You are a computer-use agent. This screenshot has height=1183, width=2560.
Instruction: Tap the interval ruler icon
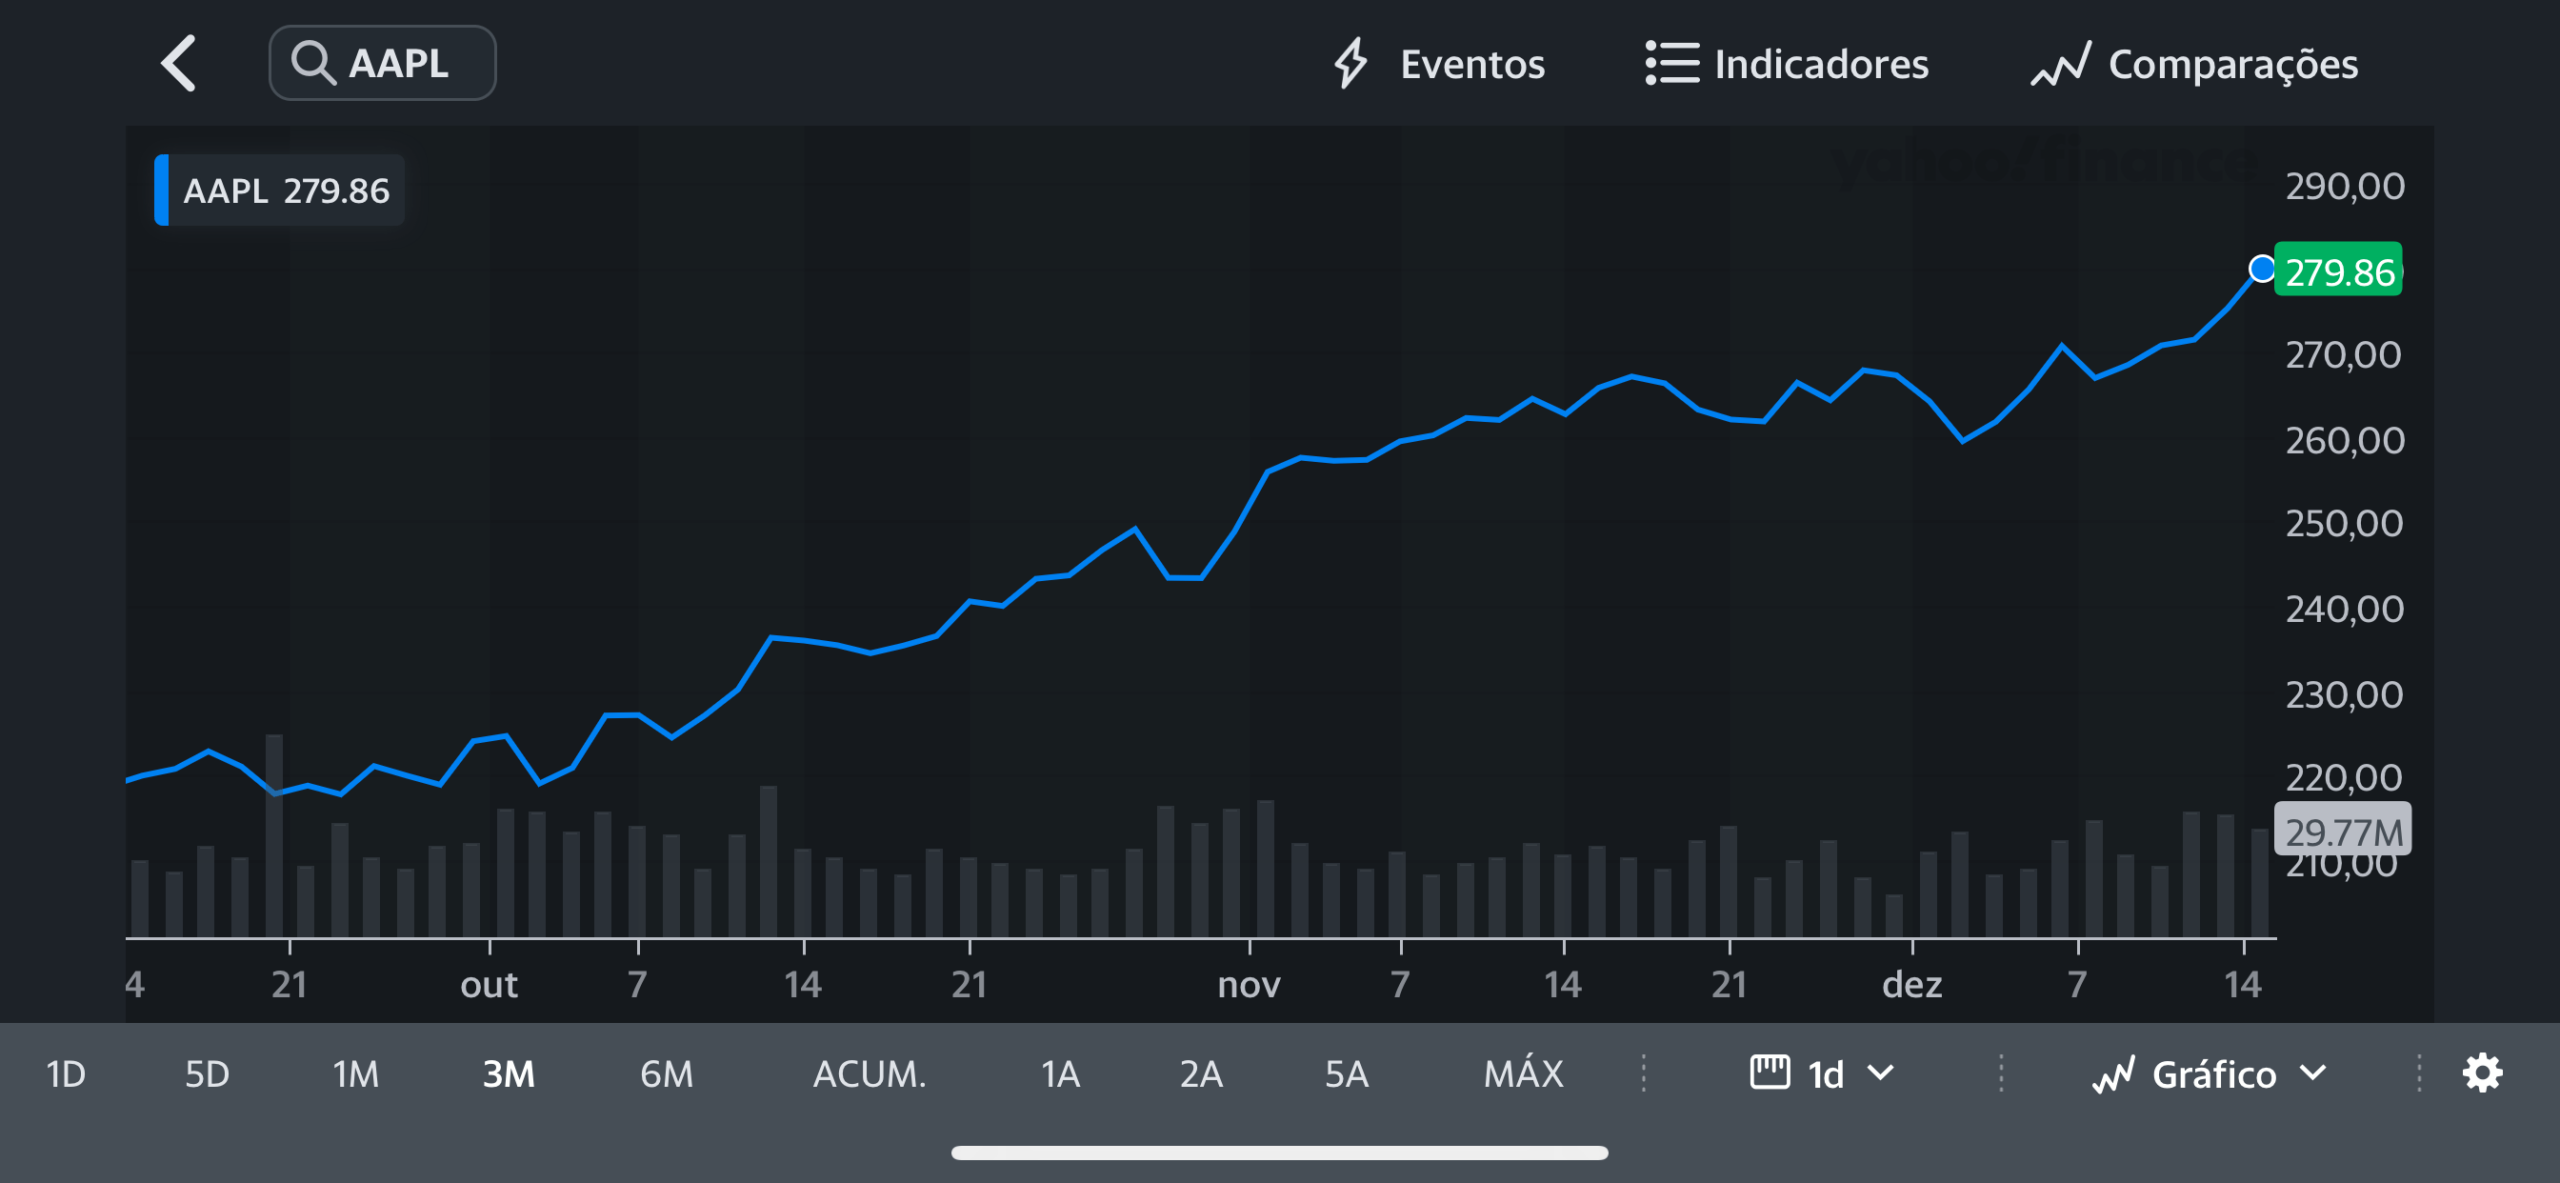point(1770,1072)
